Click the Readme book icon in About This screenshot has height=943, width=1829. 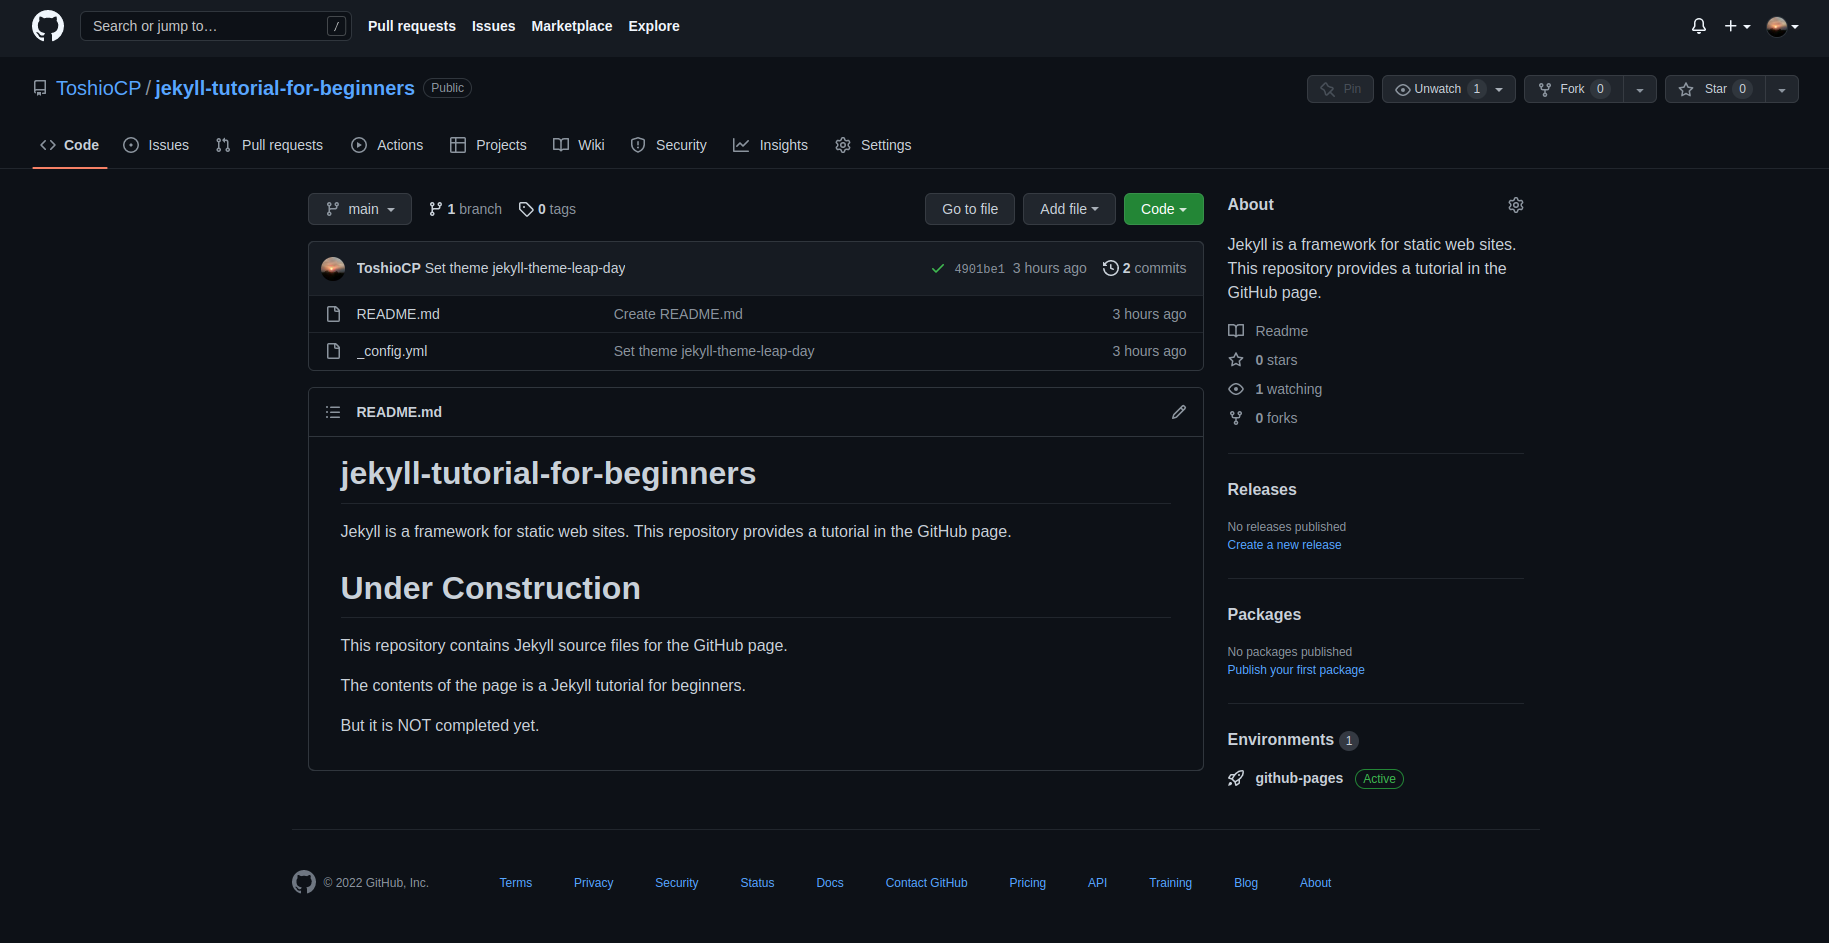[1236, 331]
